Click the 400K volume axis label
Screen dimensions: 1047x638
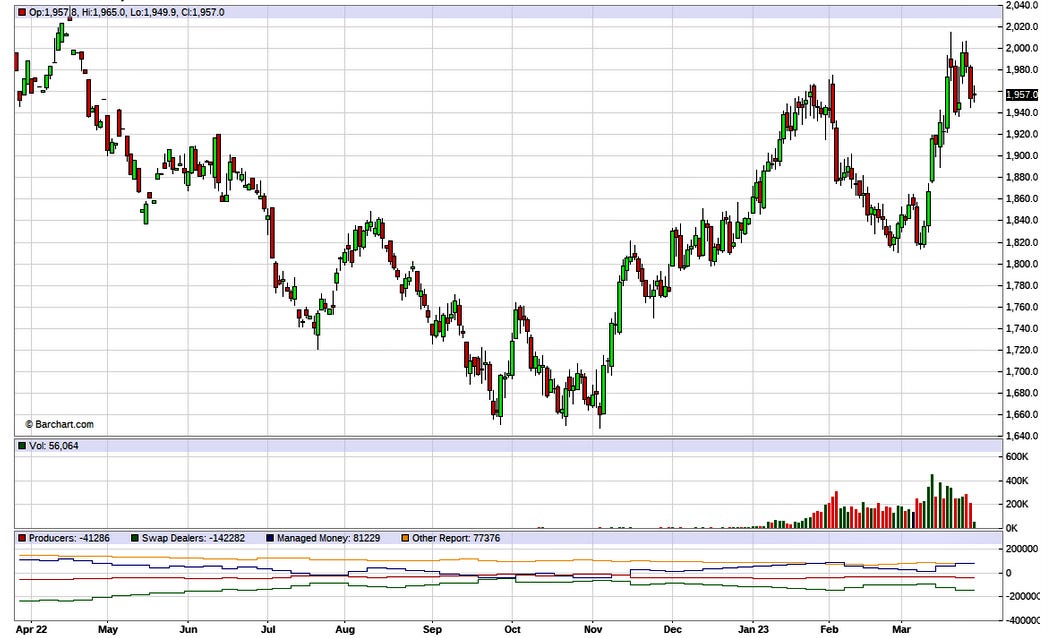pos(1017,480)
